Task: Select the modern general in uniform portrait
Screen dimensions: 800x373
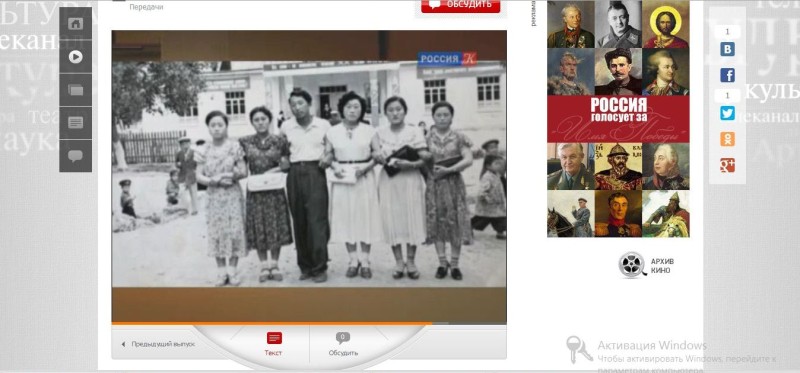Action: point(571,166)
